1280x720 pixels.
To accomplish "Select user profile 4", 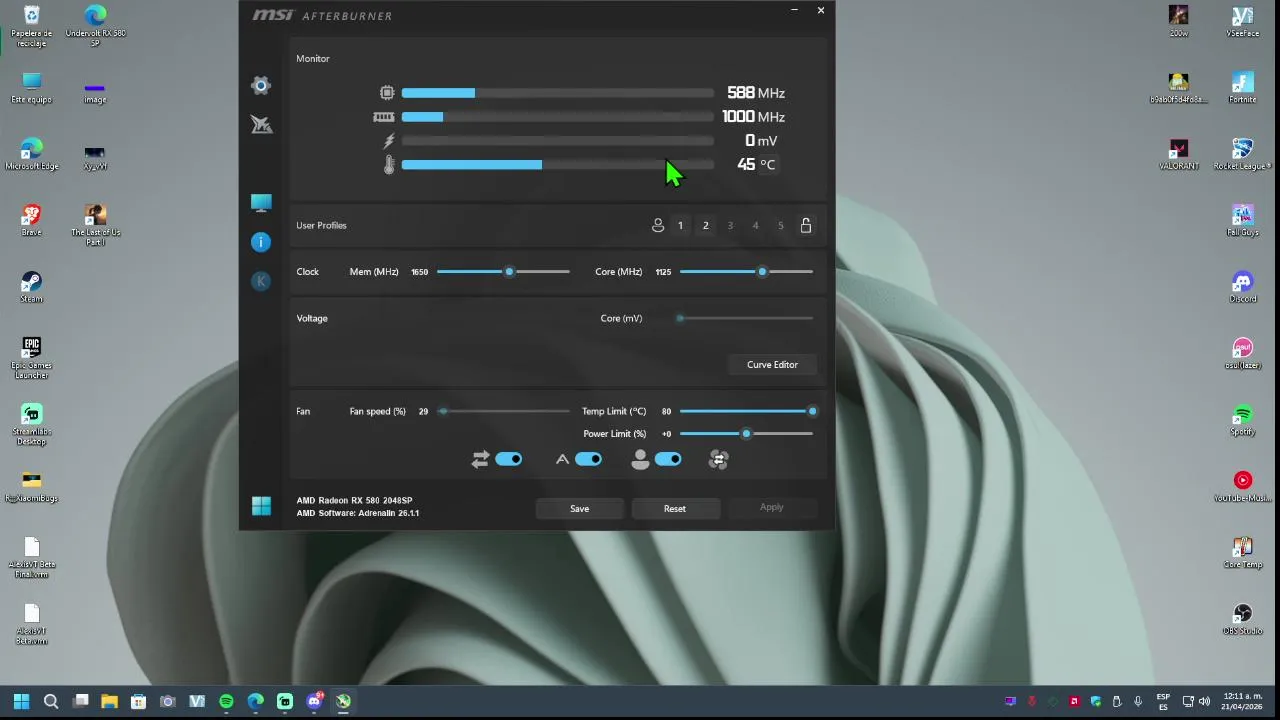I will 755,225.
